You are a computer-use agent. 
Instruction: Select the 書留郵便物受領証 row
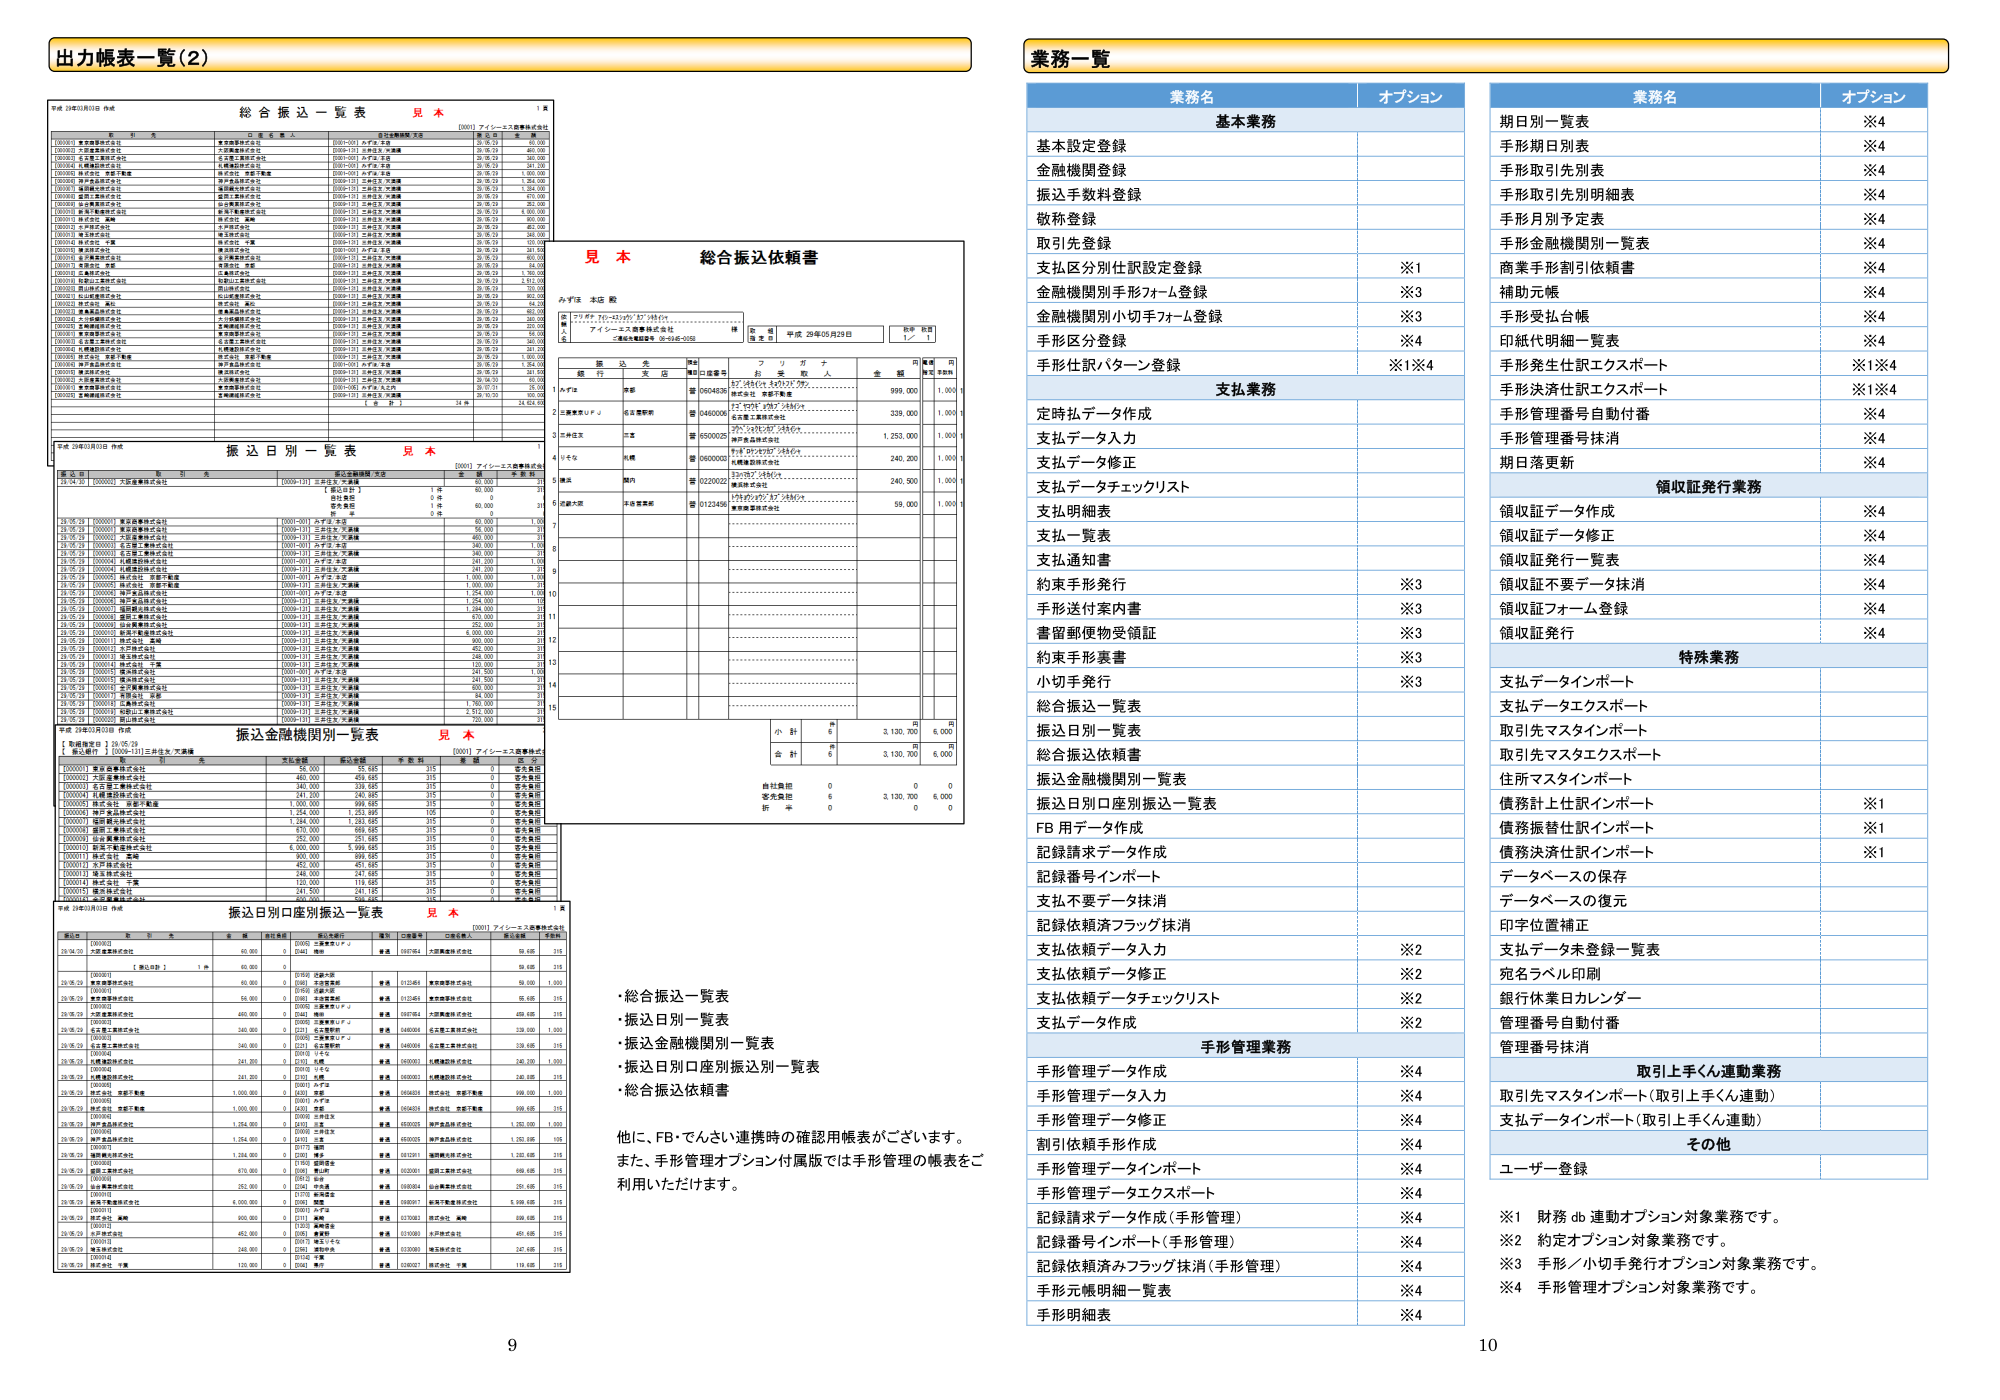click(x=1245, y=633)
